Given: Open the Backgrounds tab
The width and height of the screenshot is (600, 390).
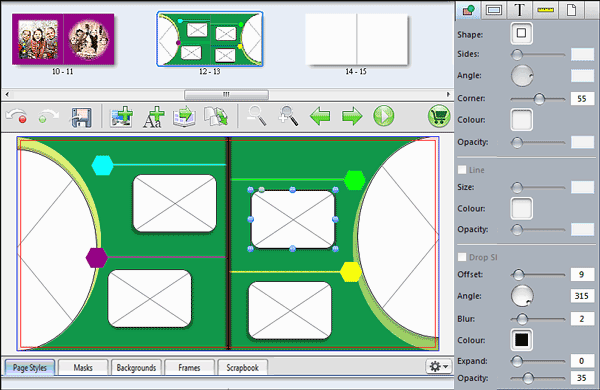Looking at the screenshot, I should [x=136, y=367].
